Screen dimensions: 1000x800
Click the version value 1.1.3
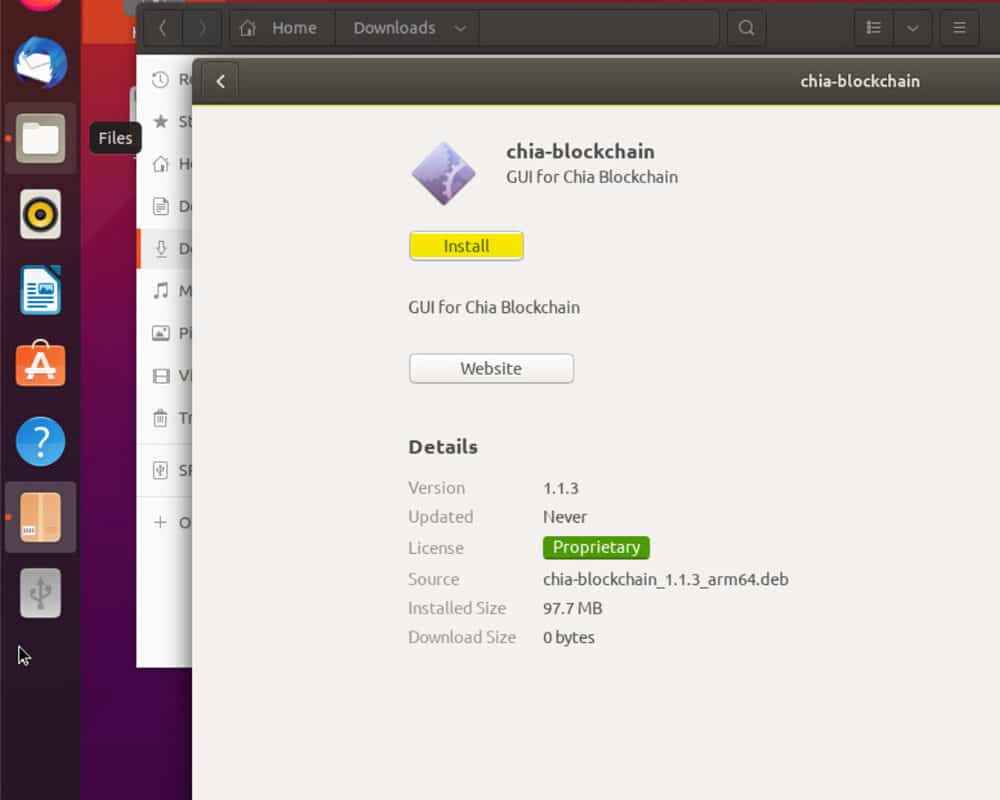coord(561,489)
